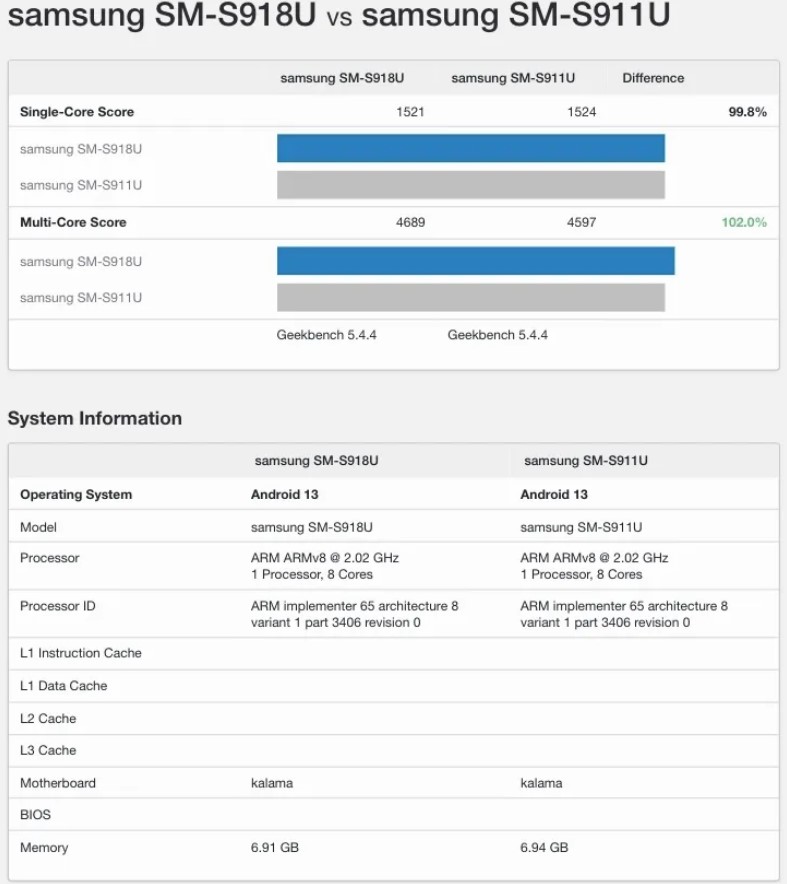Click the SM-S918U header in score table

click(342, 78)
